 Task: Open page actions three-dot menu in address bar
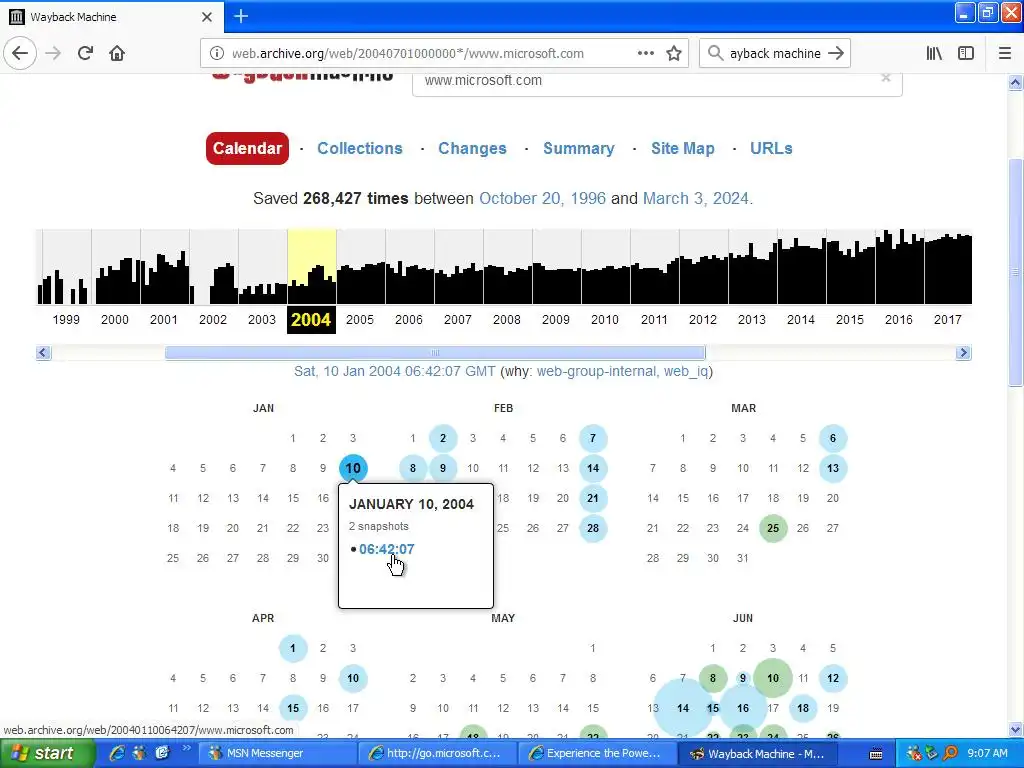pos(645,53)
